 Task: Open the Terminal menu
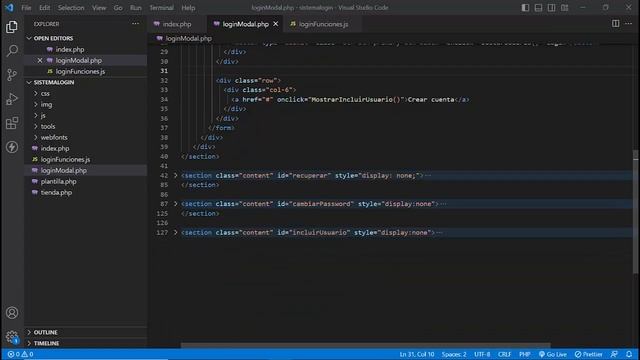161,8
